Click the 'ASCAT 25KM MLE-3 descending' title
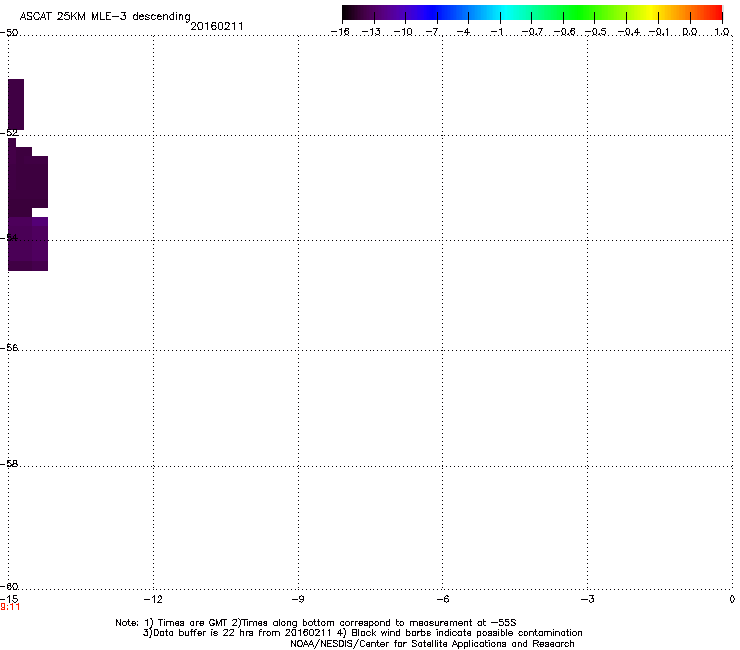Image resolution: width=740 pixels, height=650 pixels. tap(105, 17)
